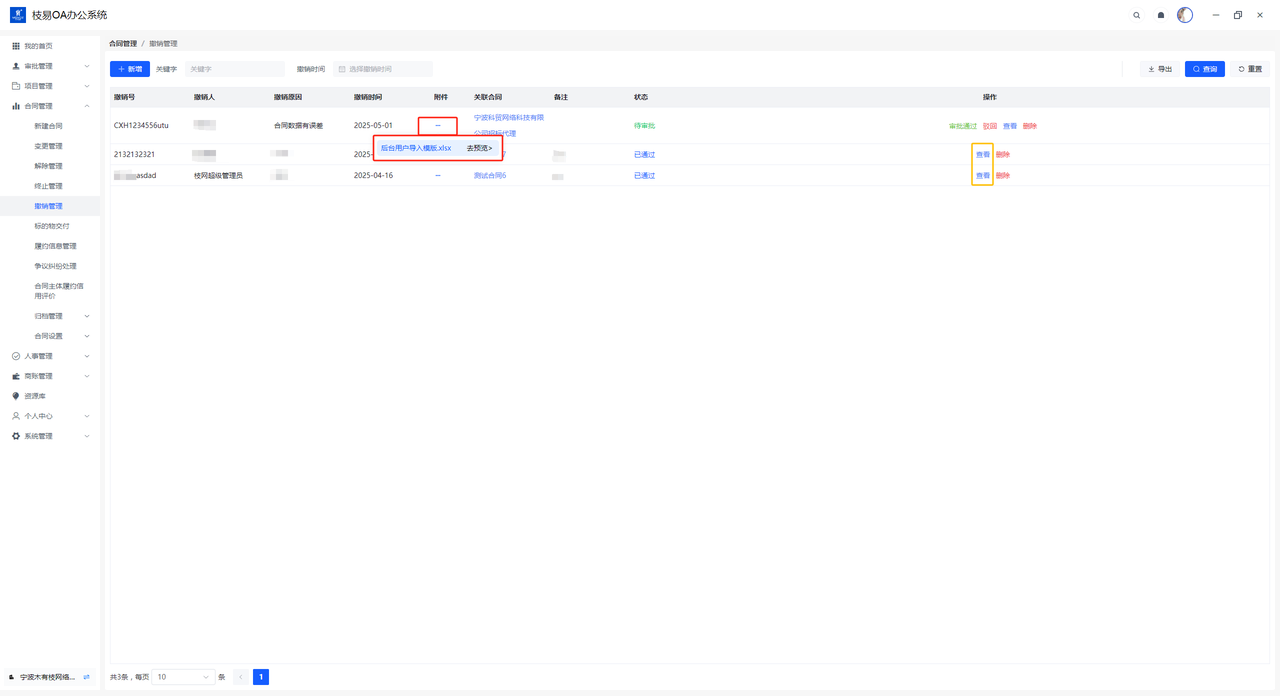Click the 我的首页 grid icon
This screenshot has height=696, width=1280.
click(x=16, y=46)
